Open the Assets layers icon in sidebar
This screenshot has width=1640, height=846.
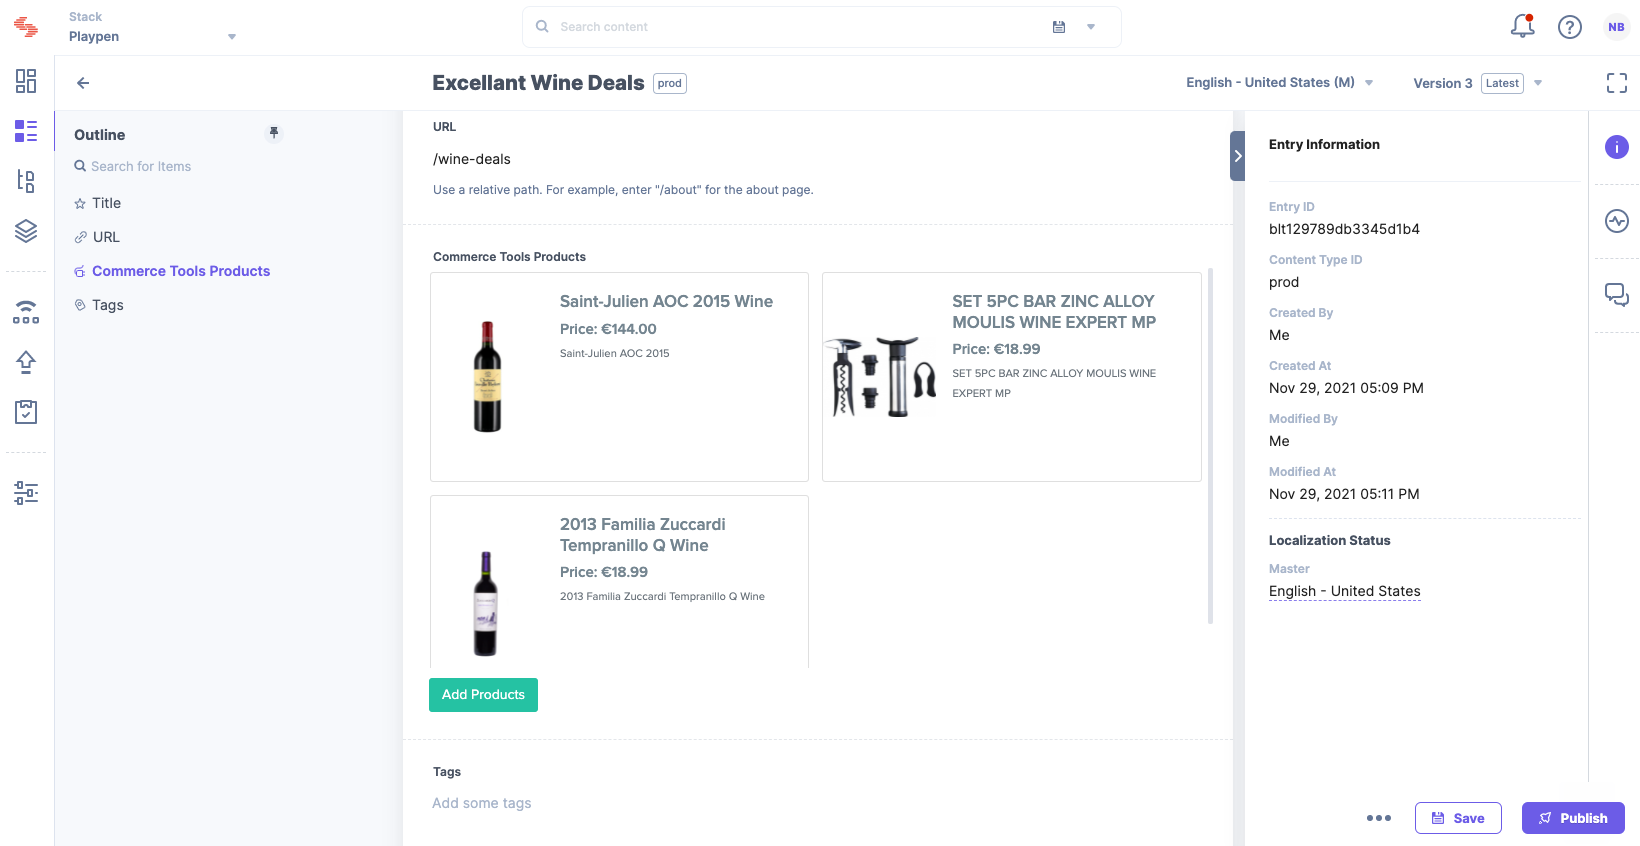tap(26, 231)
